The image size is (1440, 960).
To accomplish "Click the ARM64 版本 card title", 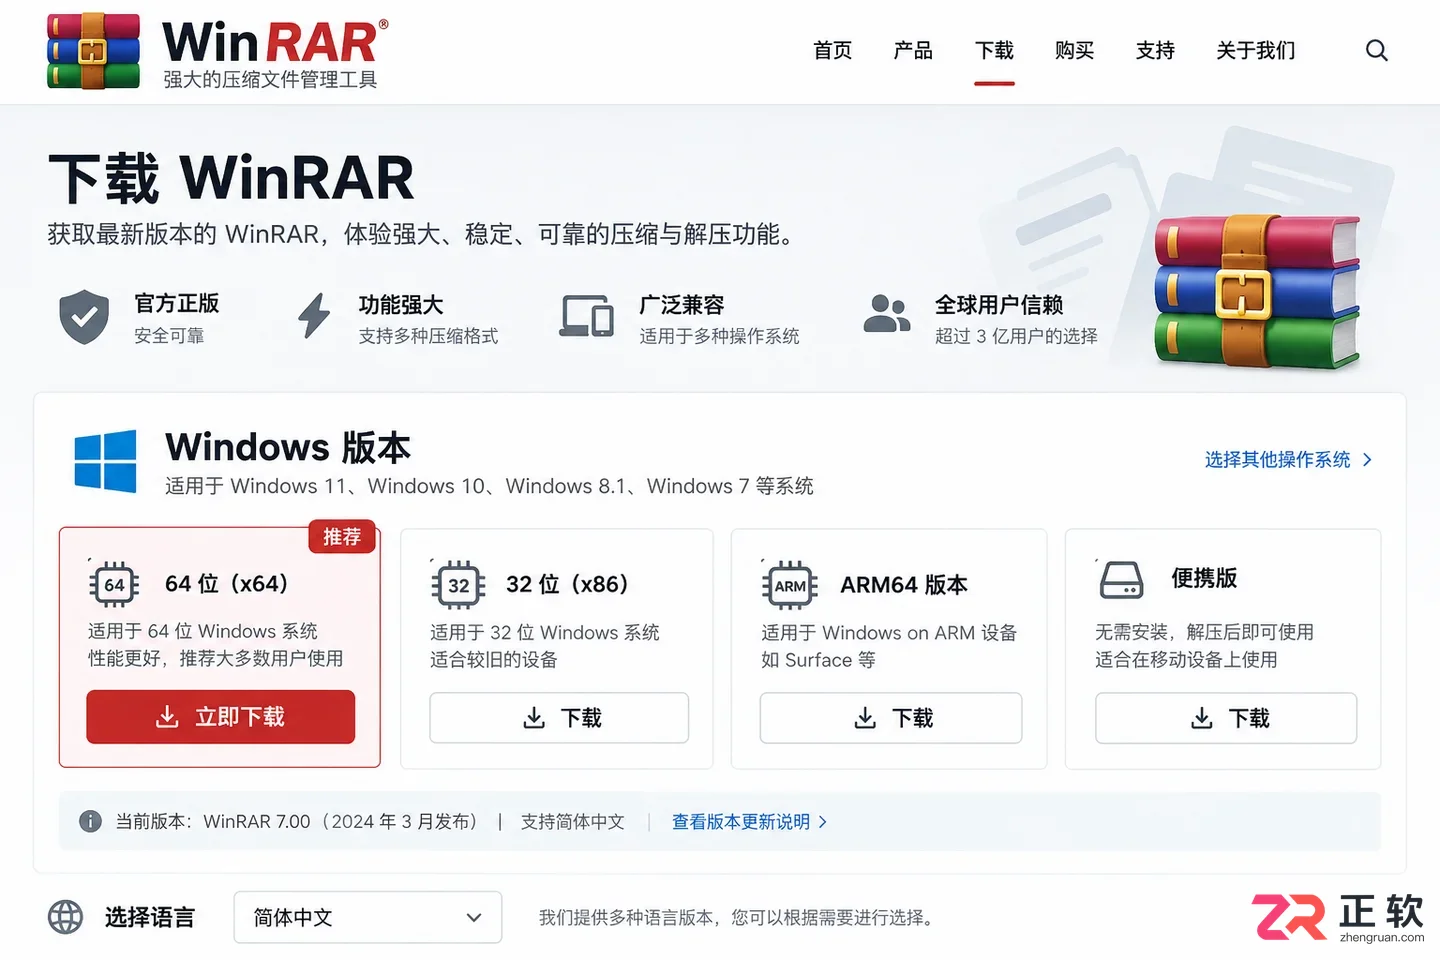I will (904, 585).
